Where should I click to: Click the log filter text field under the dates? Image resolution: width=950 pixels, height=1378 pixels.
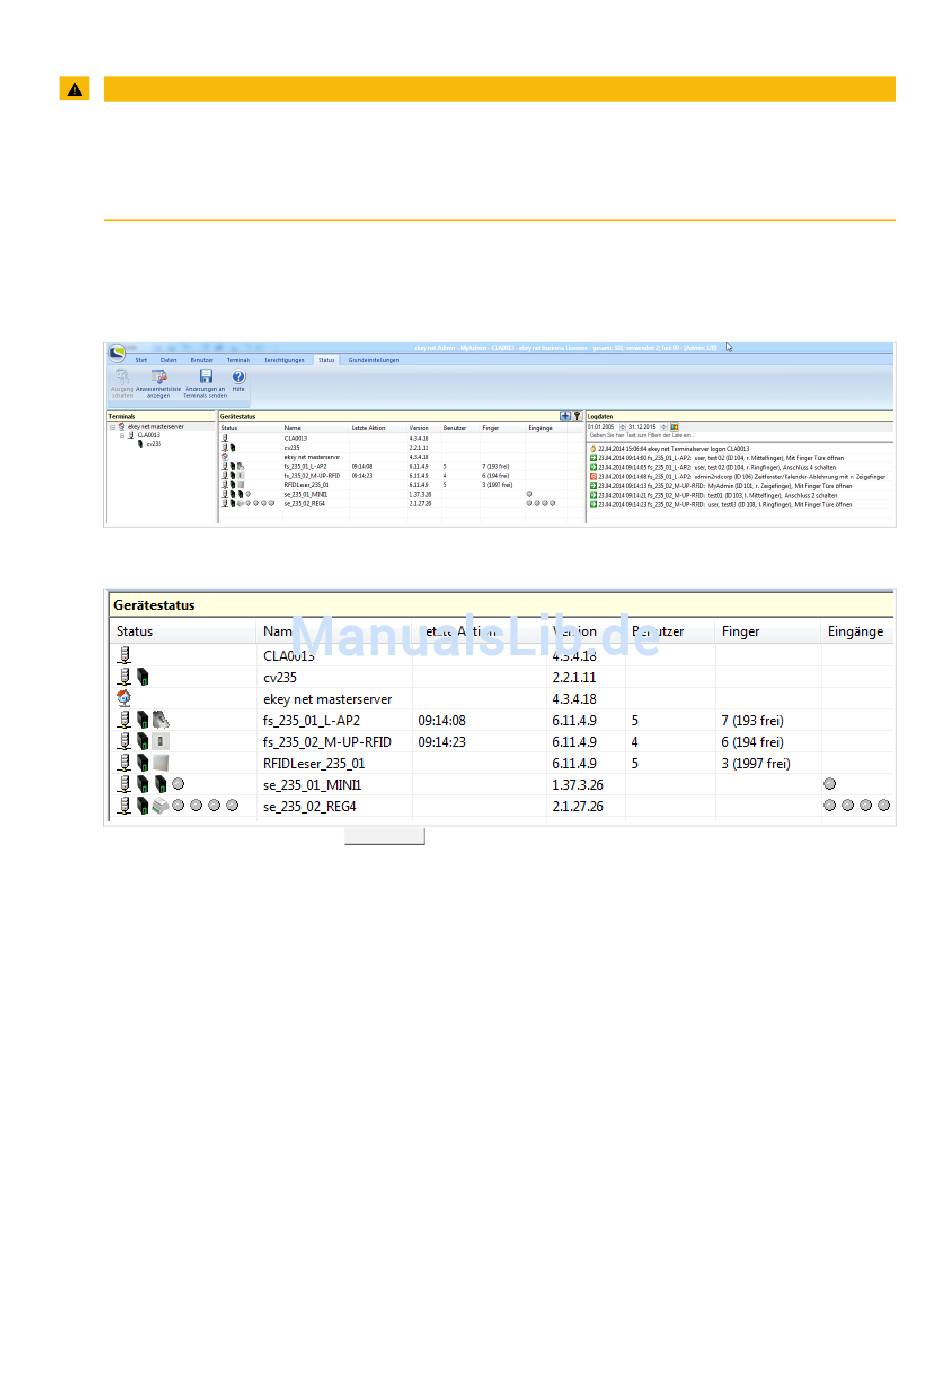pyautogui.click(x=740, y=435)
